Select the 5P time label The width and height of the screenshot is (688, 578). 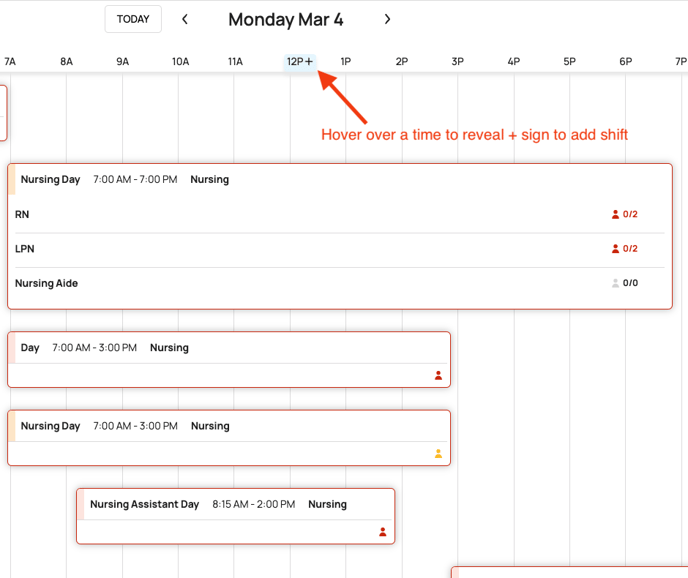tap(570, 61)
